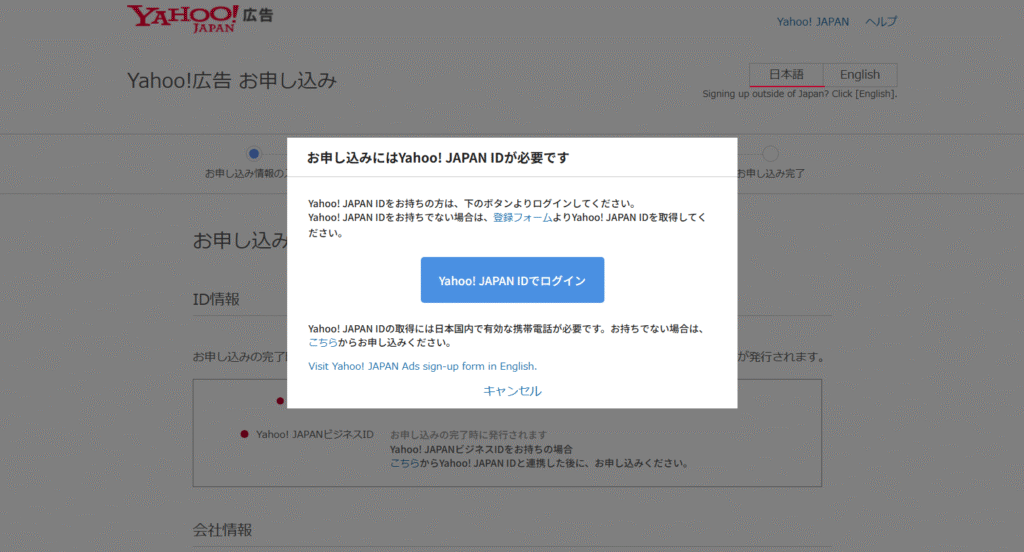
Task: Click the Yahoo!広告 お申し込み page heading
Action: coord(232,80)
